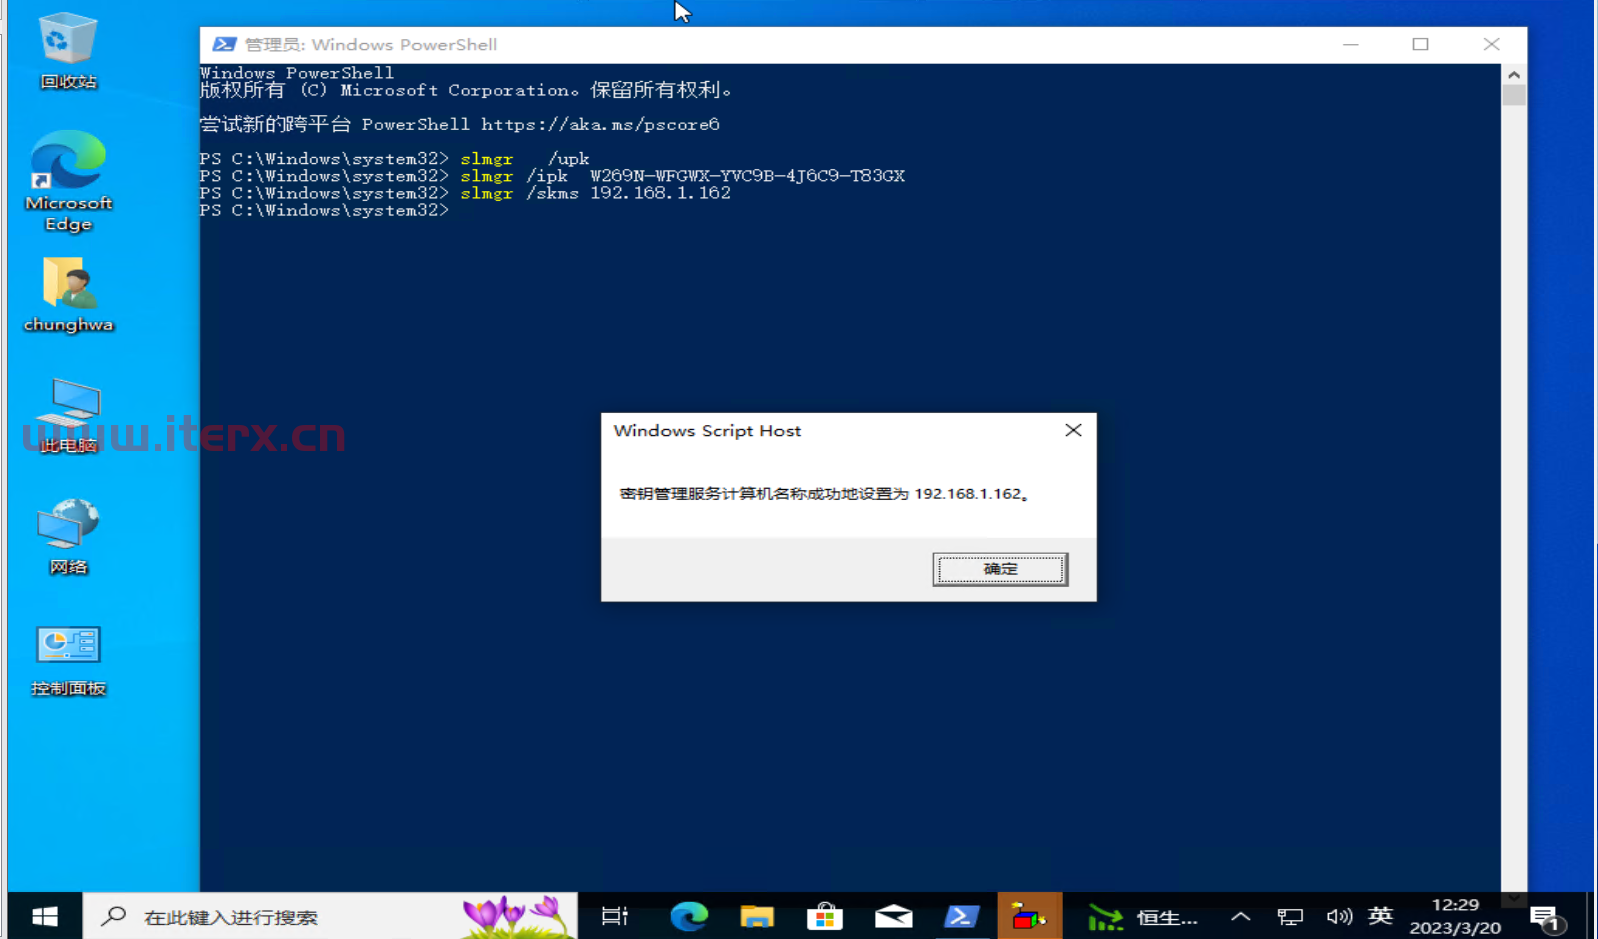Click the flower search highlight image
Viewport: 1598px width, 939px height.
click(517, 916)
